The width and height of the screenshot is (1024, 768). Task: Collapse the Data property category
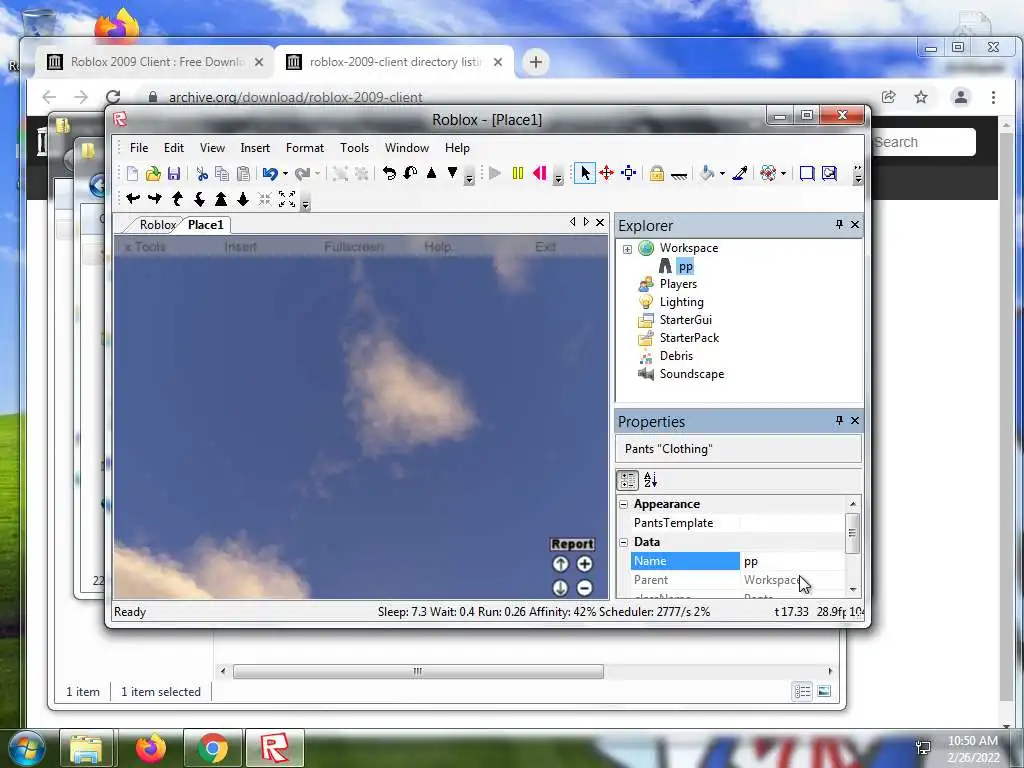pos(624,542)
